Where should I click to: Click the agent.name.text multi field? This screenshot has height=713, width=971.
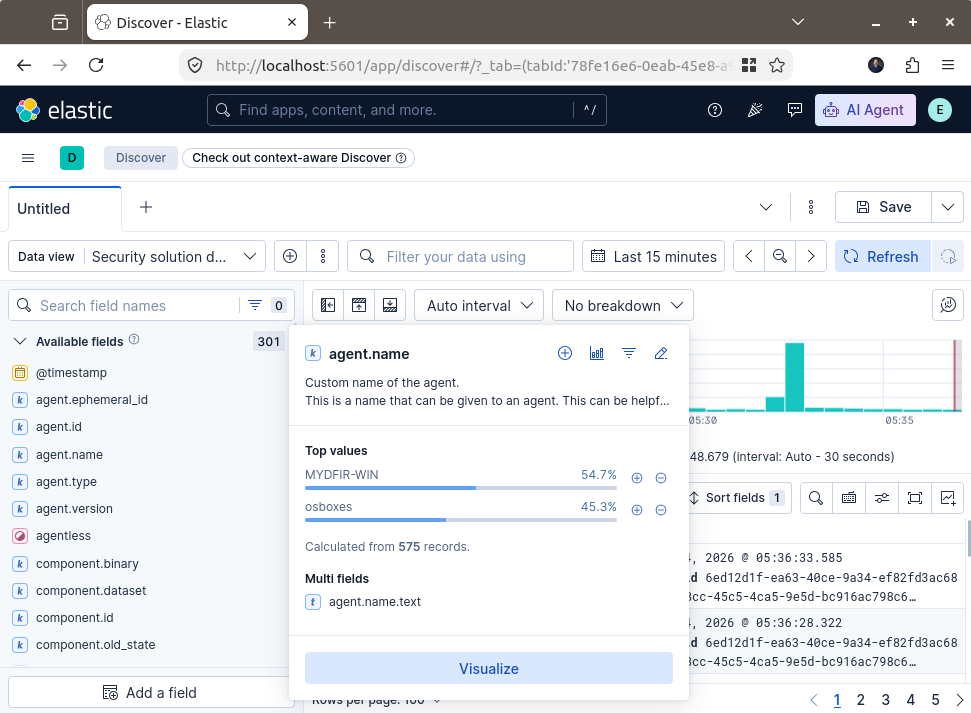375,601
